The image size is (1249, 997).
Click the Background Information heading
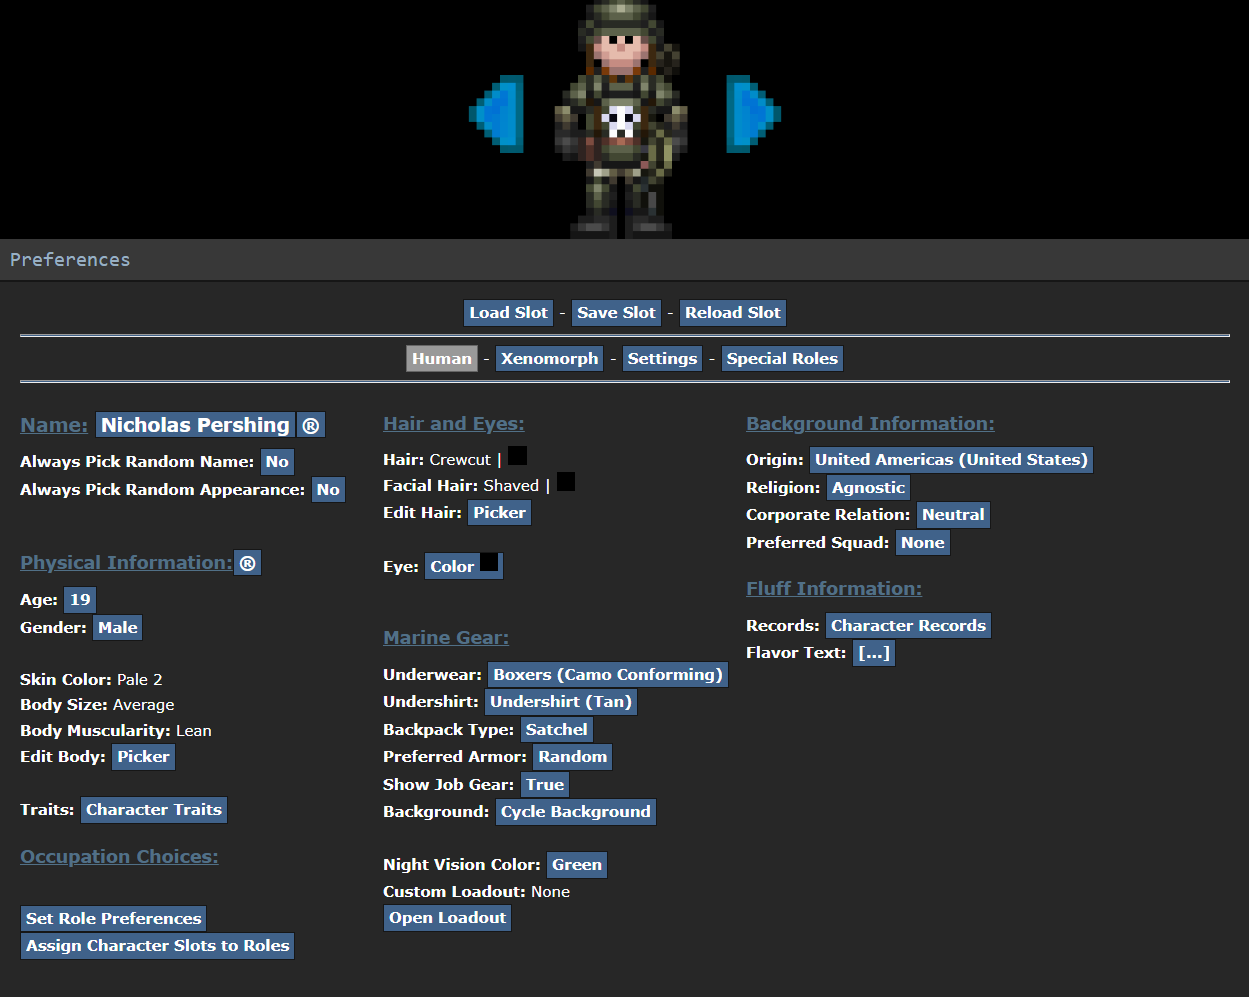point(870,424)
